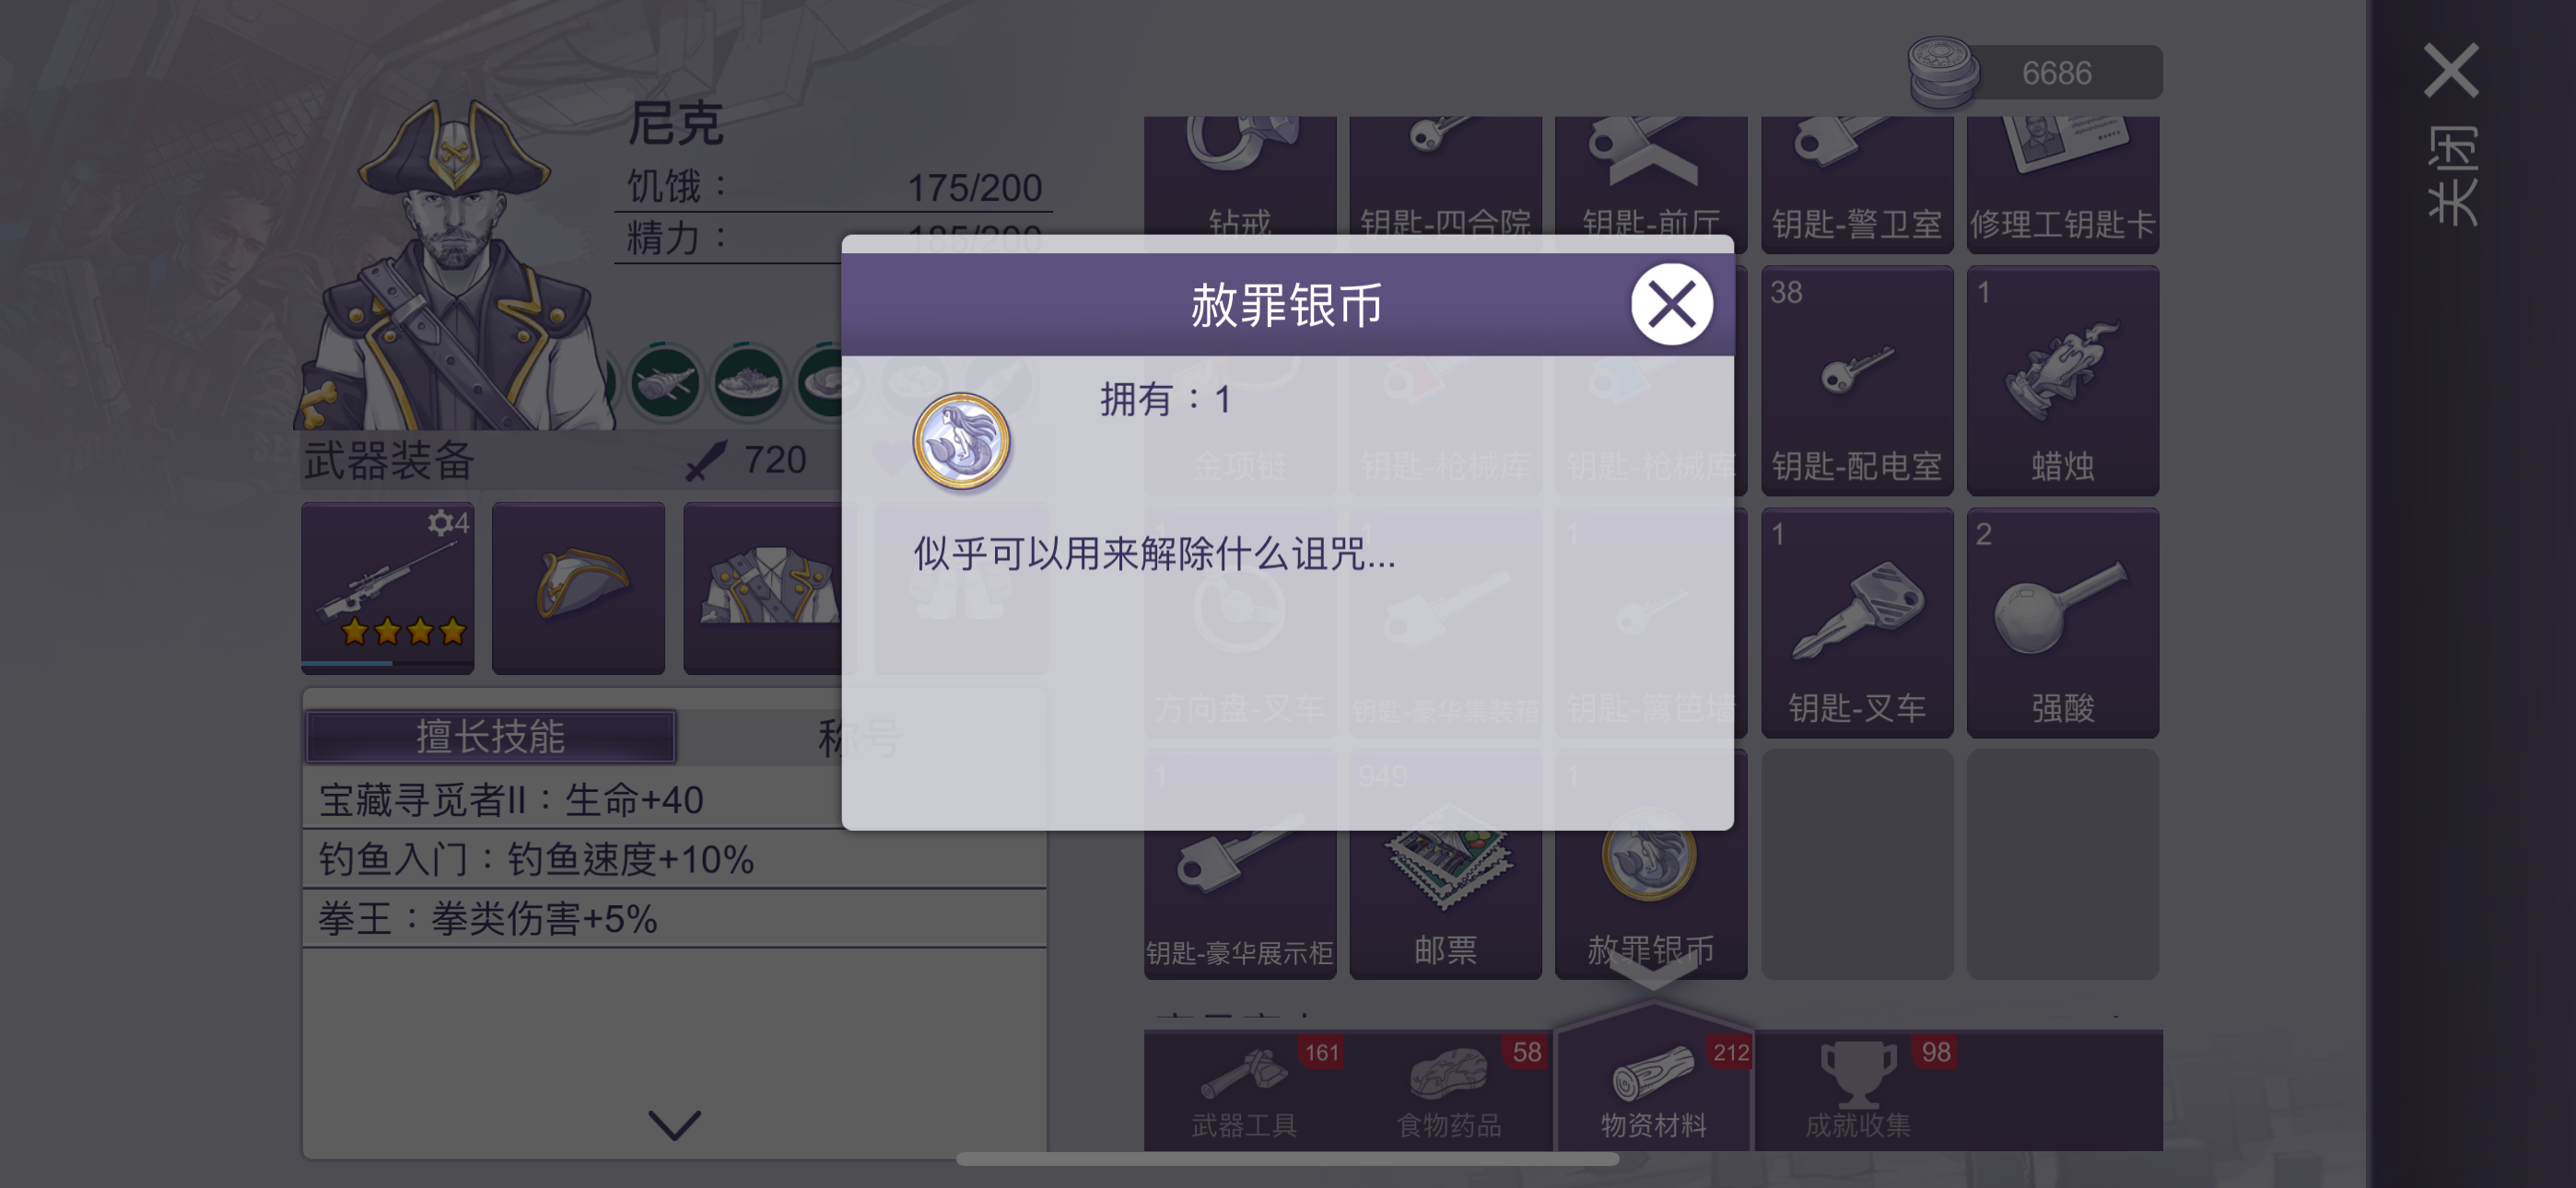Select the 擅长技能 skills tab
This screenshot has height=1188, width=2576.
(490, 737)
